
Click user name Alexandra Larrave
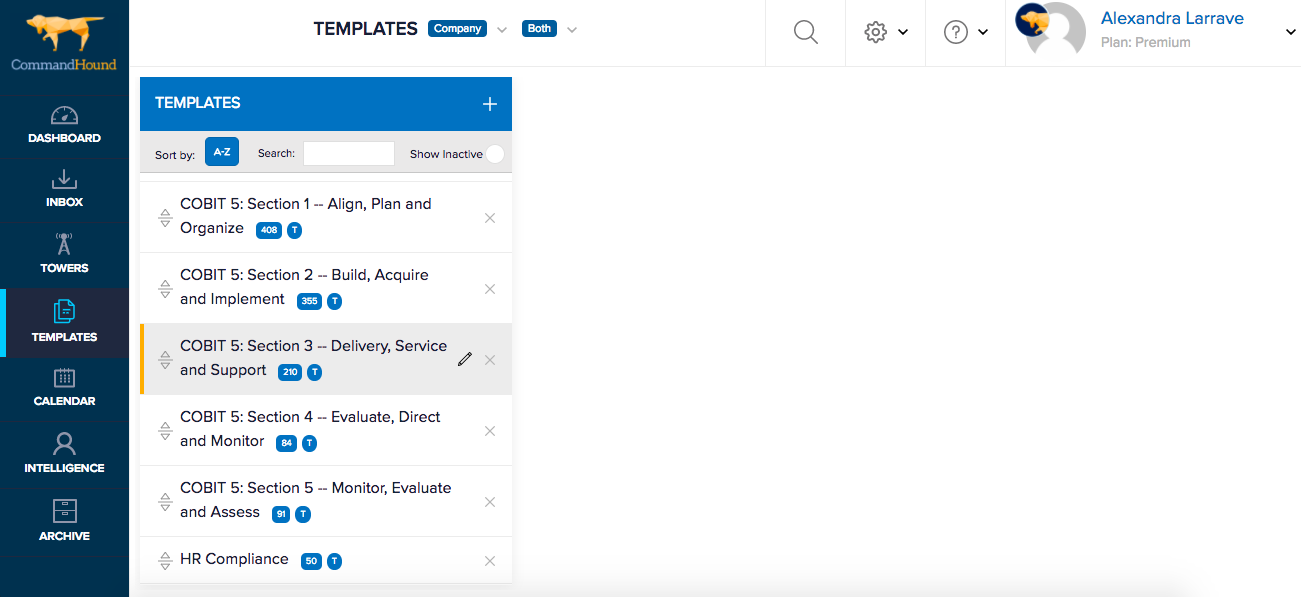tap(1172, 18)
